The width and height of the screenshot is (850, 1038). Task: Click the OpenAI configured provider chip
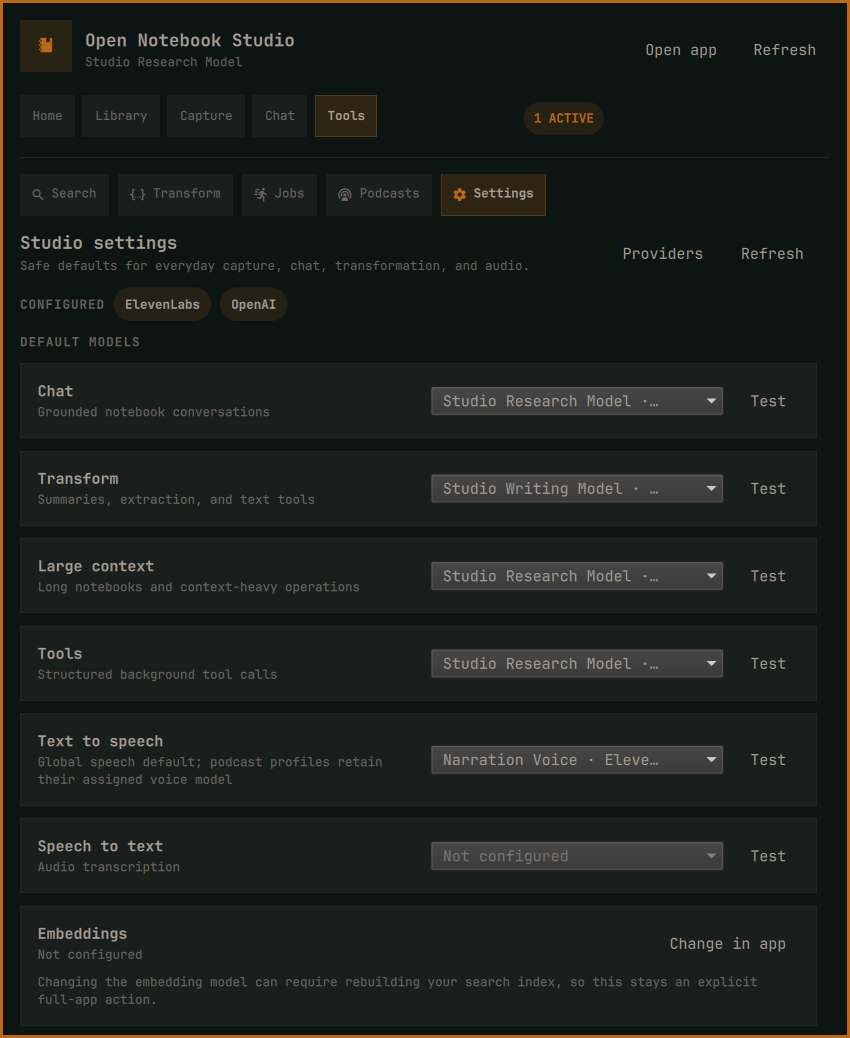click(254, 305)
